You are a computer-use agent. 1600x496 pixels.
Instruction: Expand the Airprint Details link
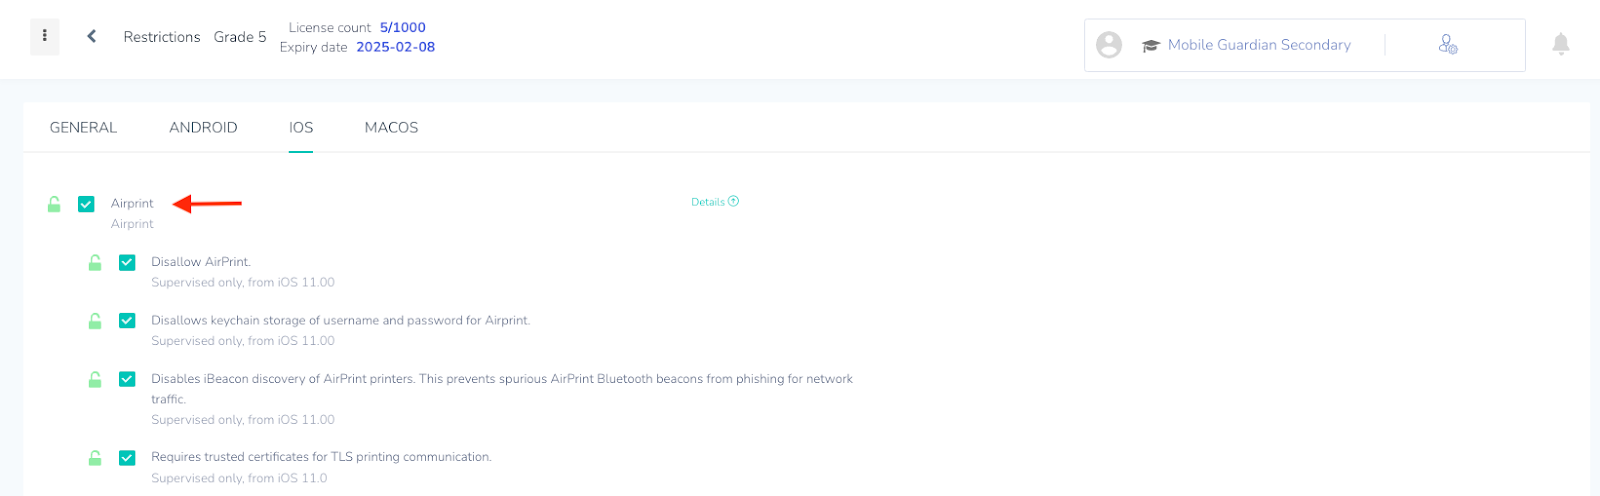[715, 202]
